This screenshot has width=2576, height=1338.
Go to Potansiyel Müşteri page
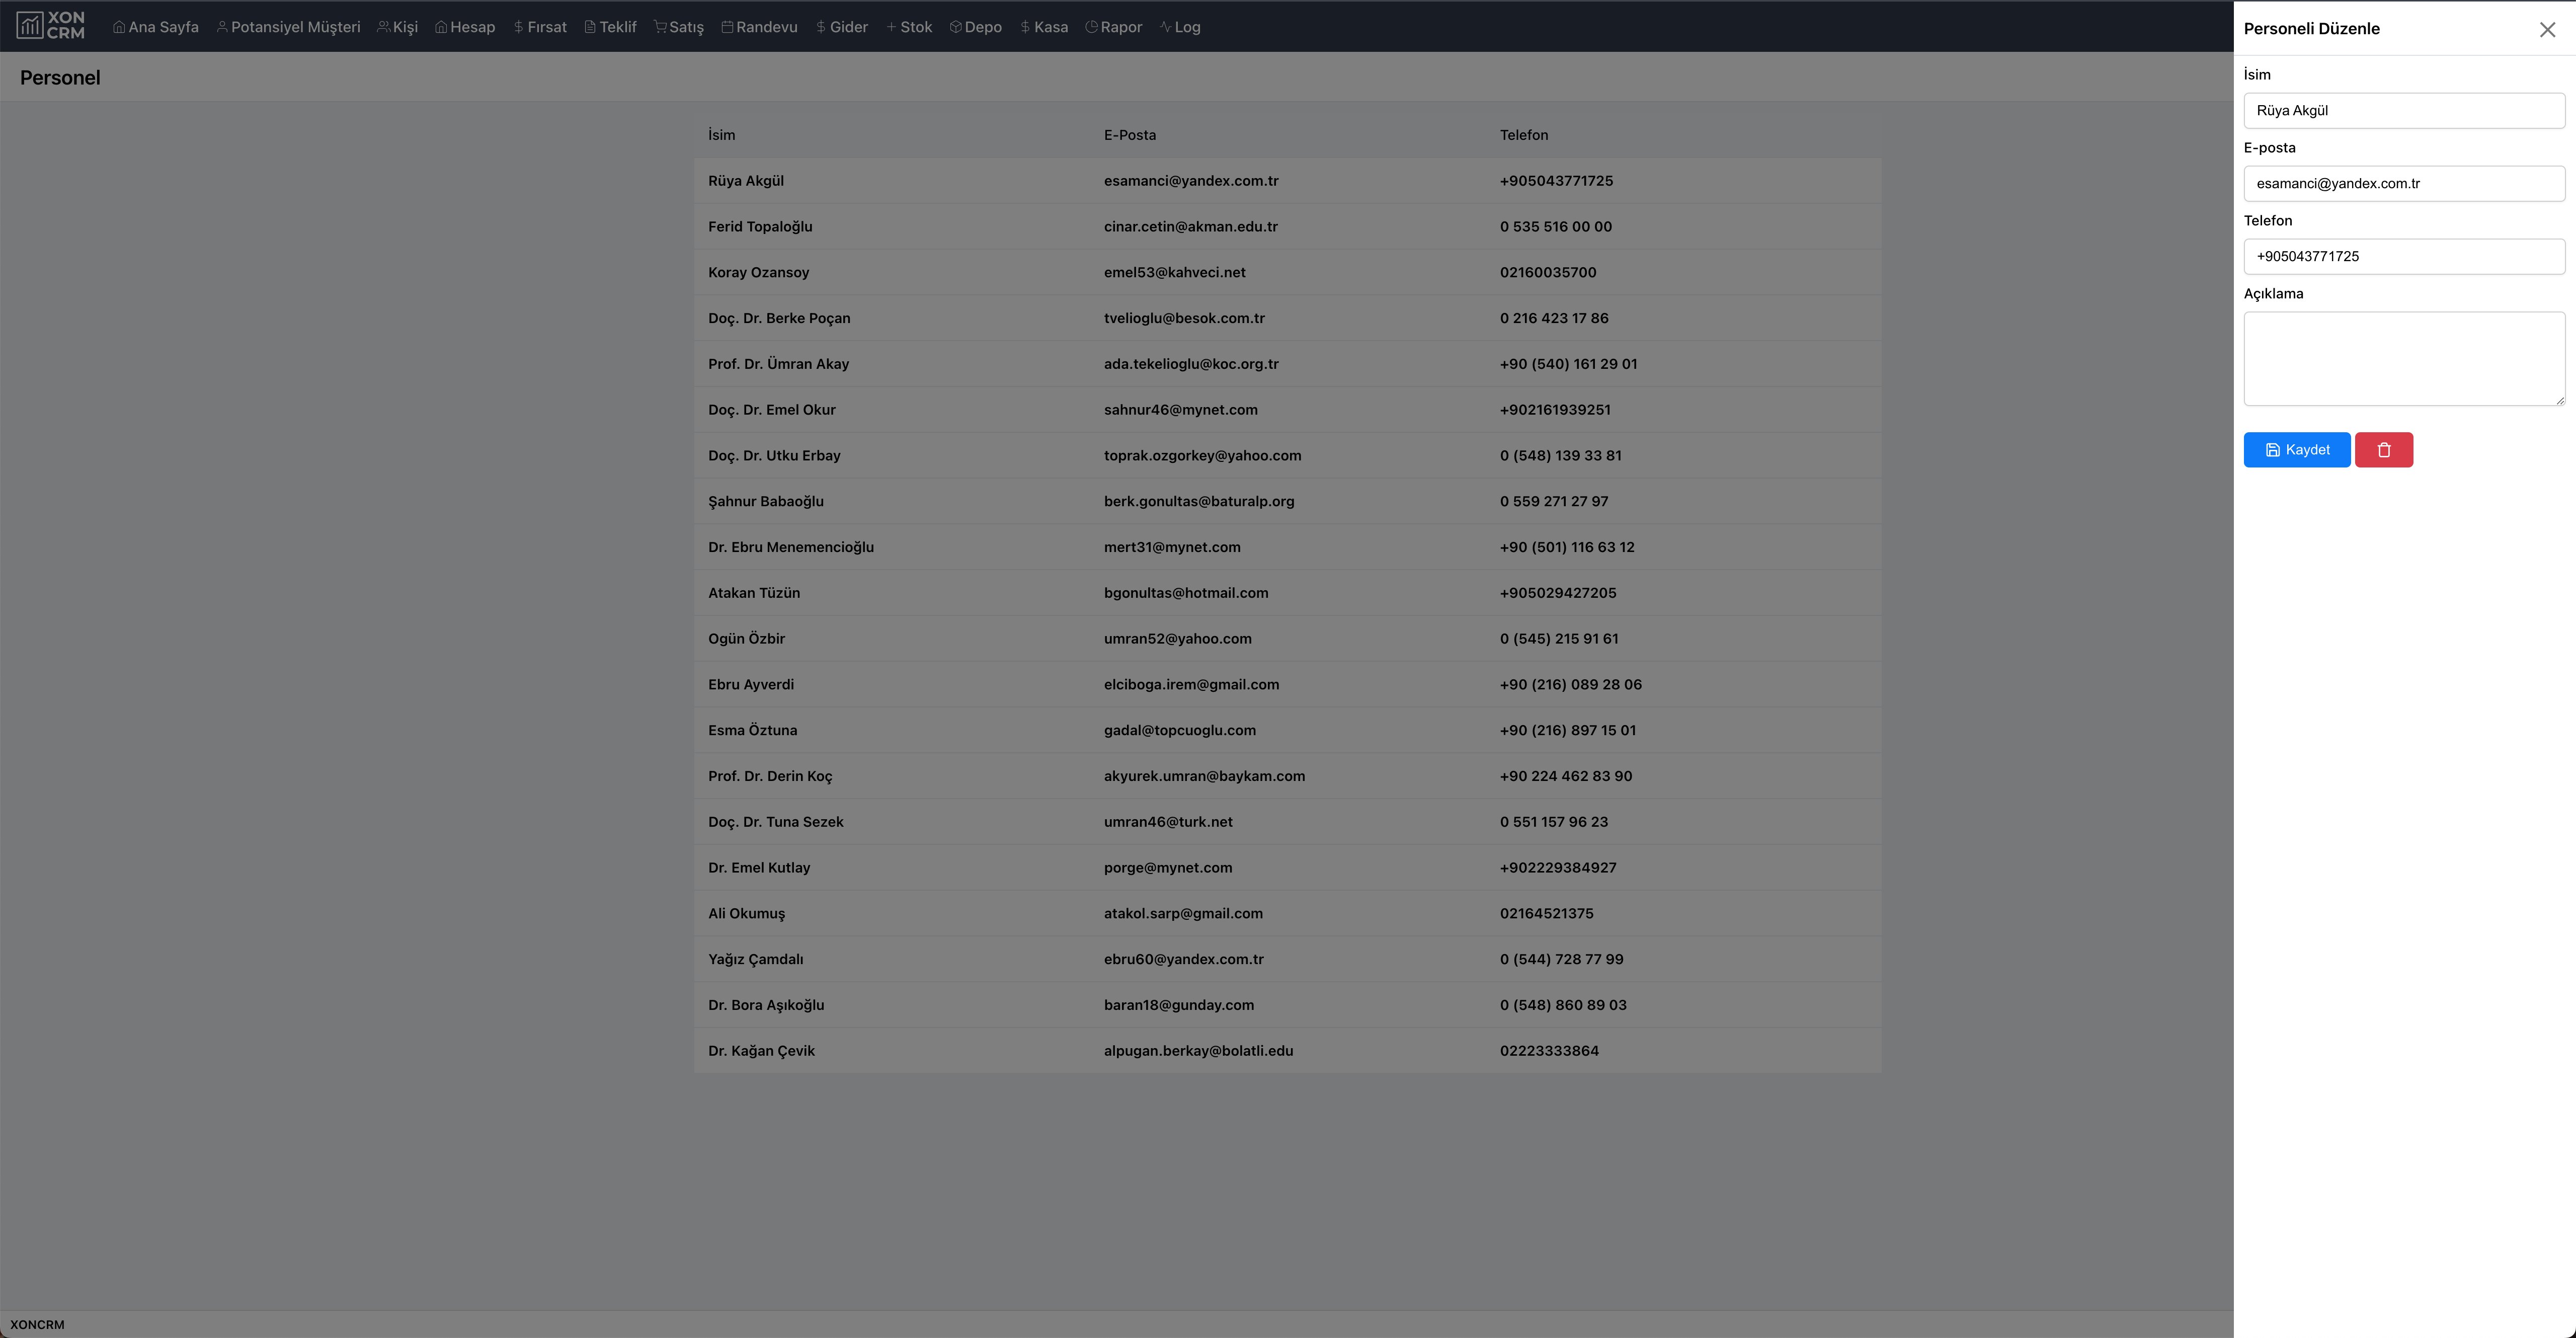[288, 27]
